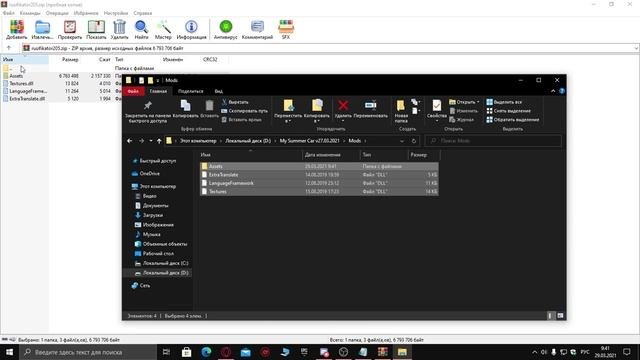Expand the Explorer address bar history dropdown

(x=402, y=141)
